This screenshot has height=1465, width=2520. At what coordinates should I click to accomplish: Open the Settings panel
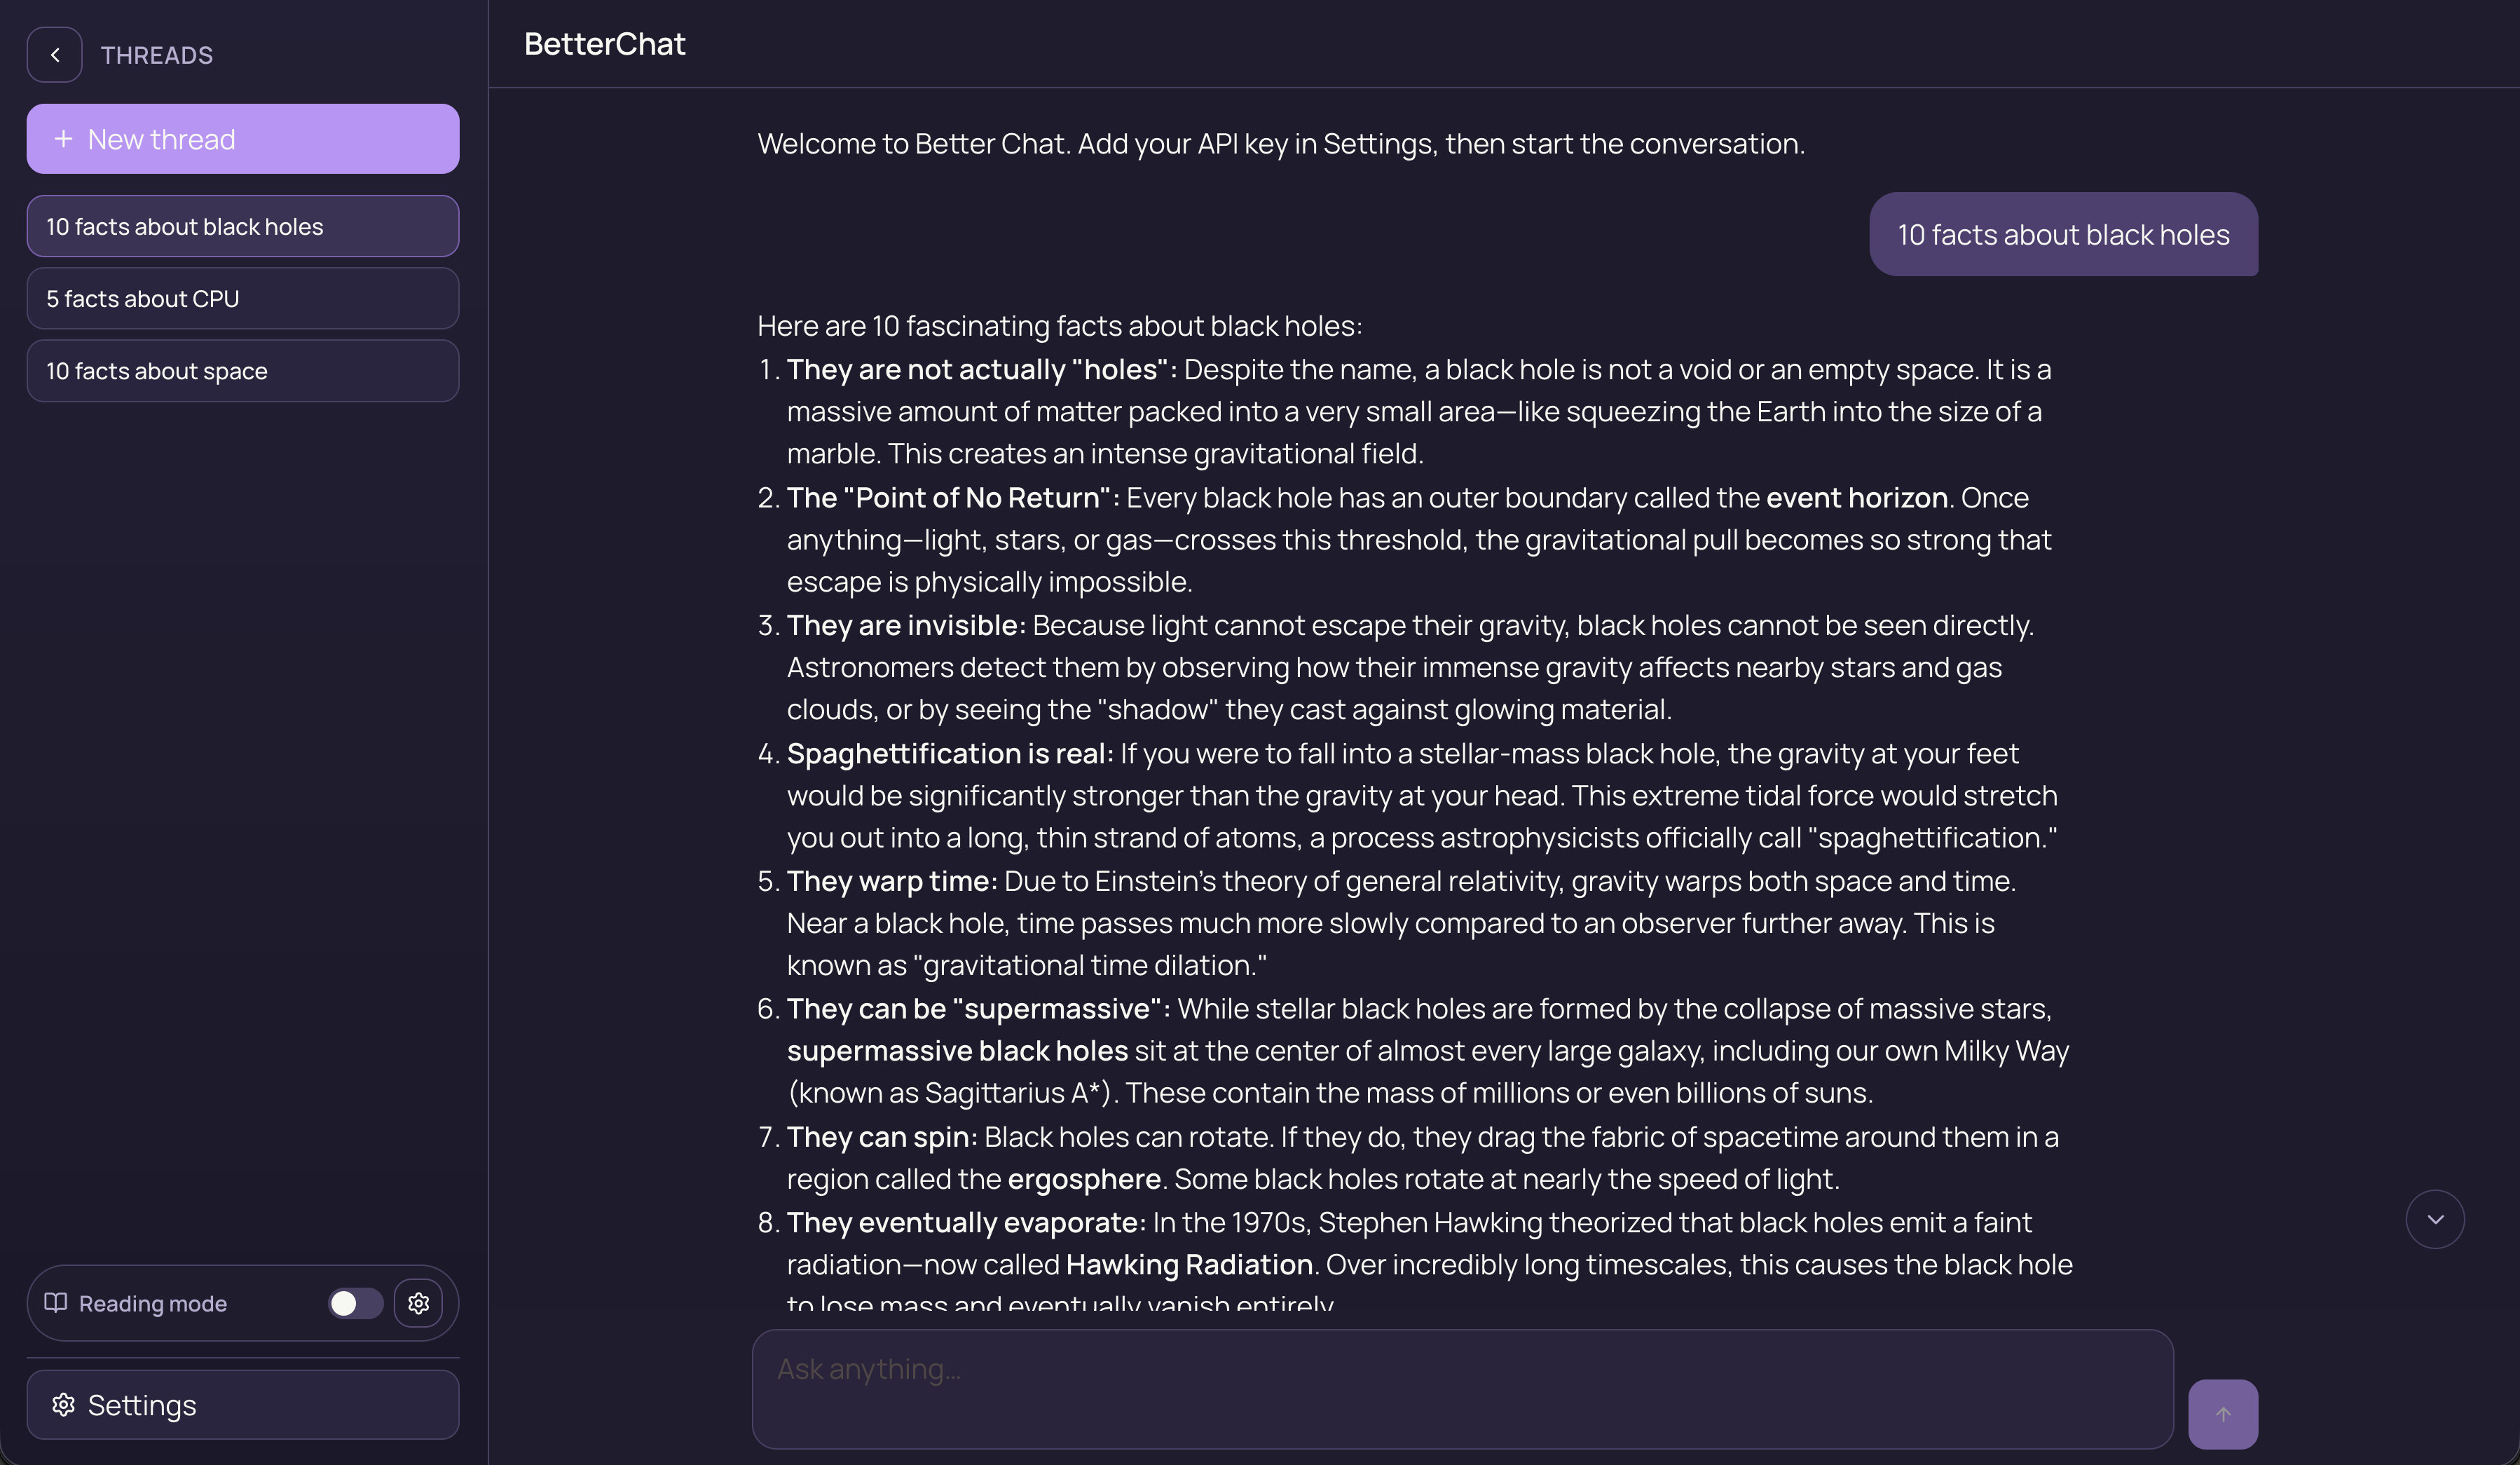(242, 1405)
